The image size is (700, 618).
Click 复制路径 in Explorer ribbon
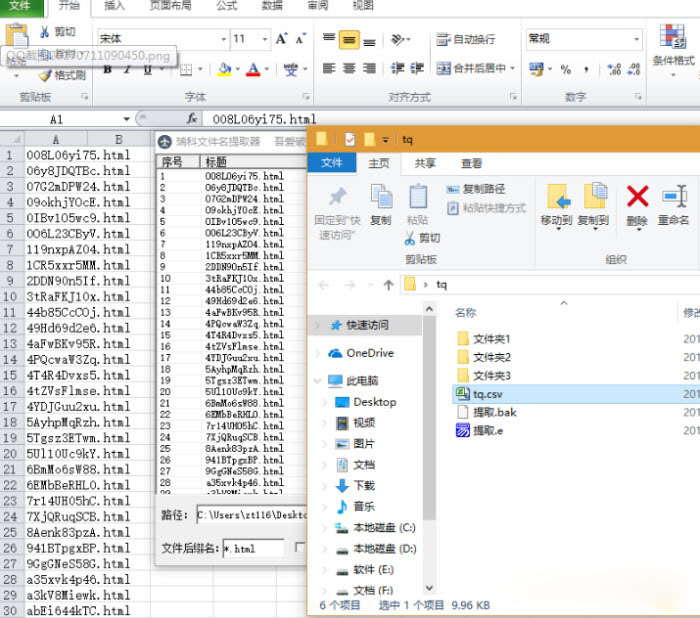476,189
